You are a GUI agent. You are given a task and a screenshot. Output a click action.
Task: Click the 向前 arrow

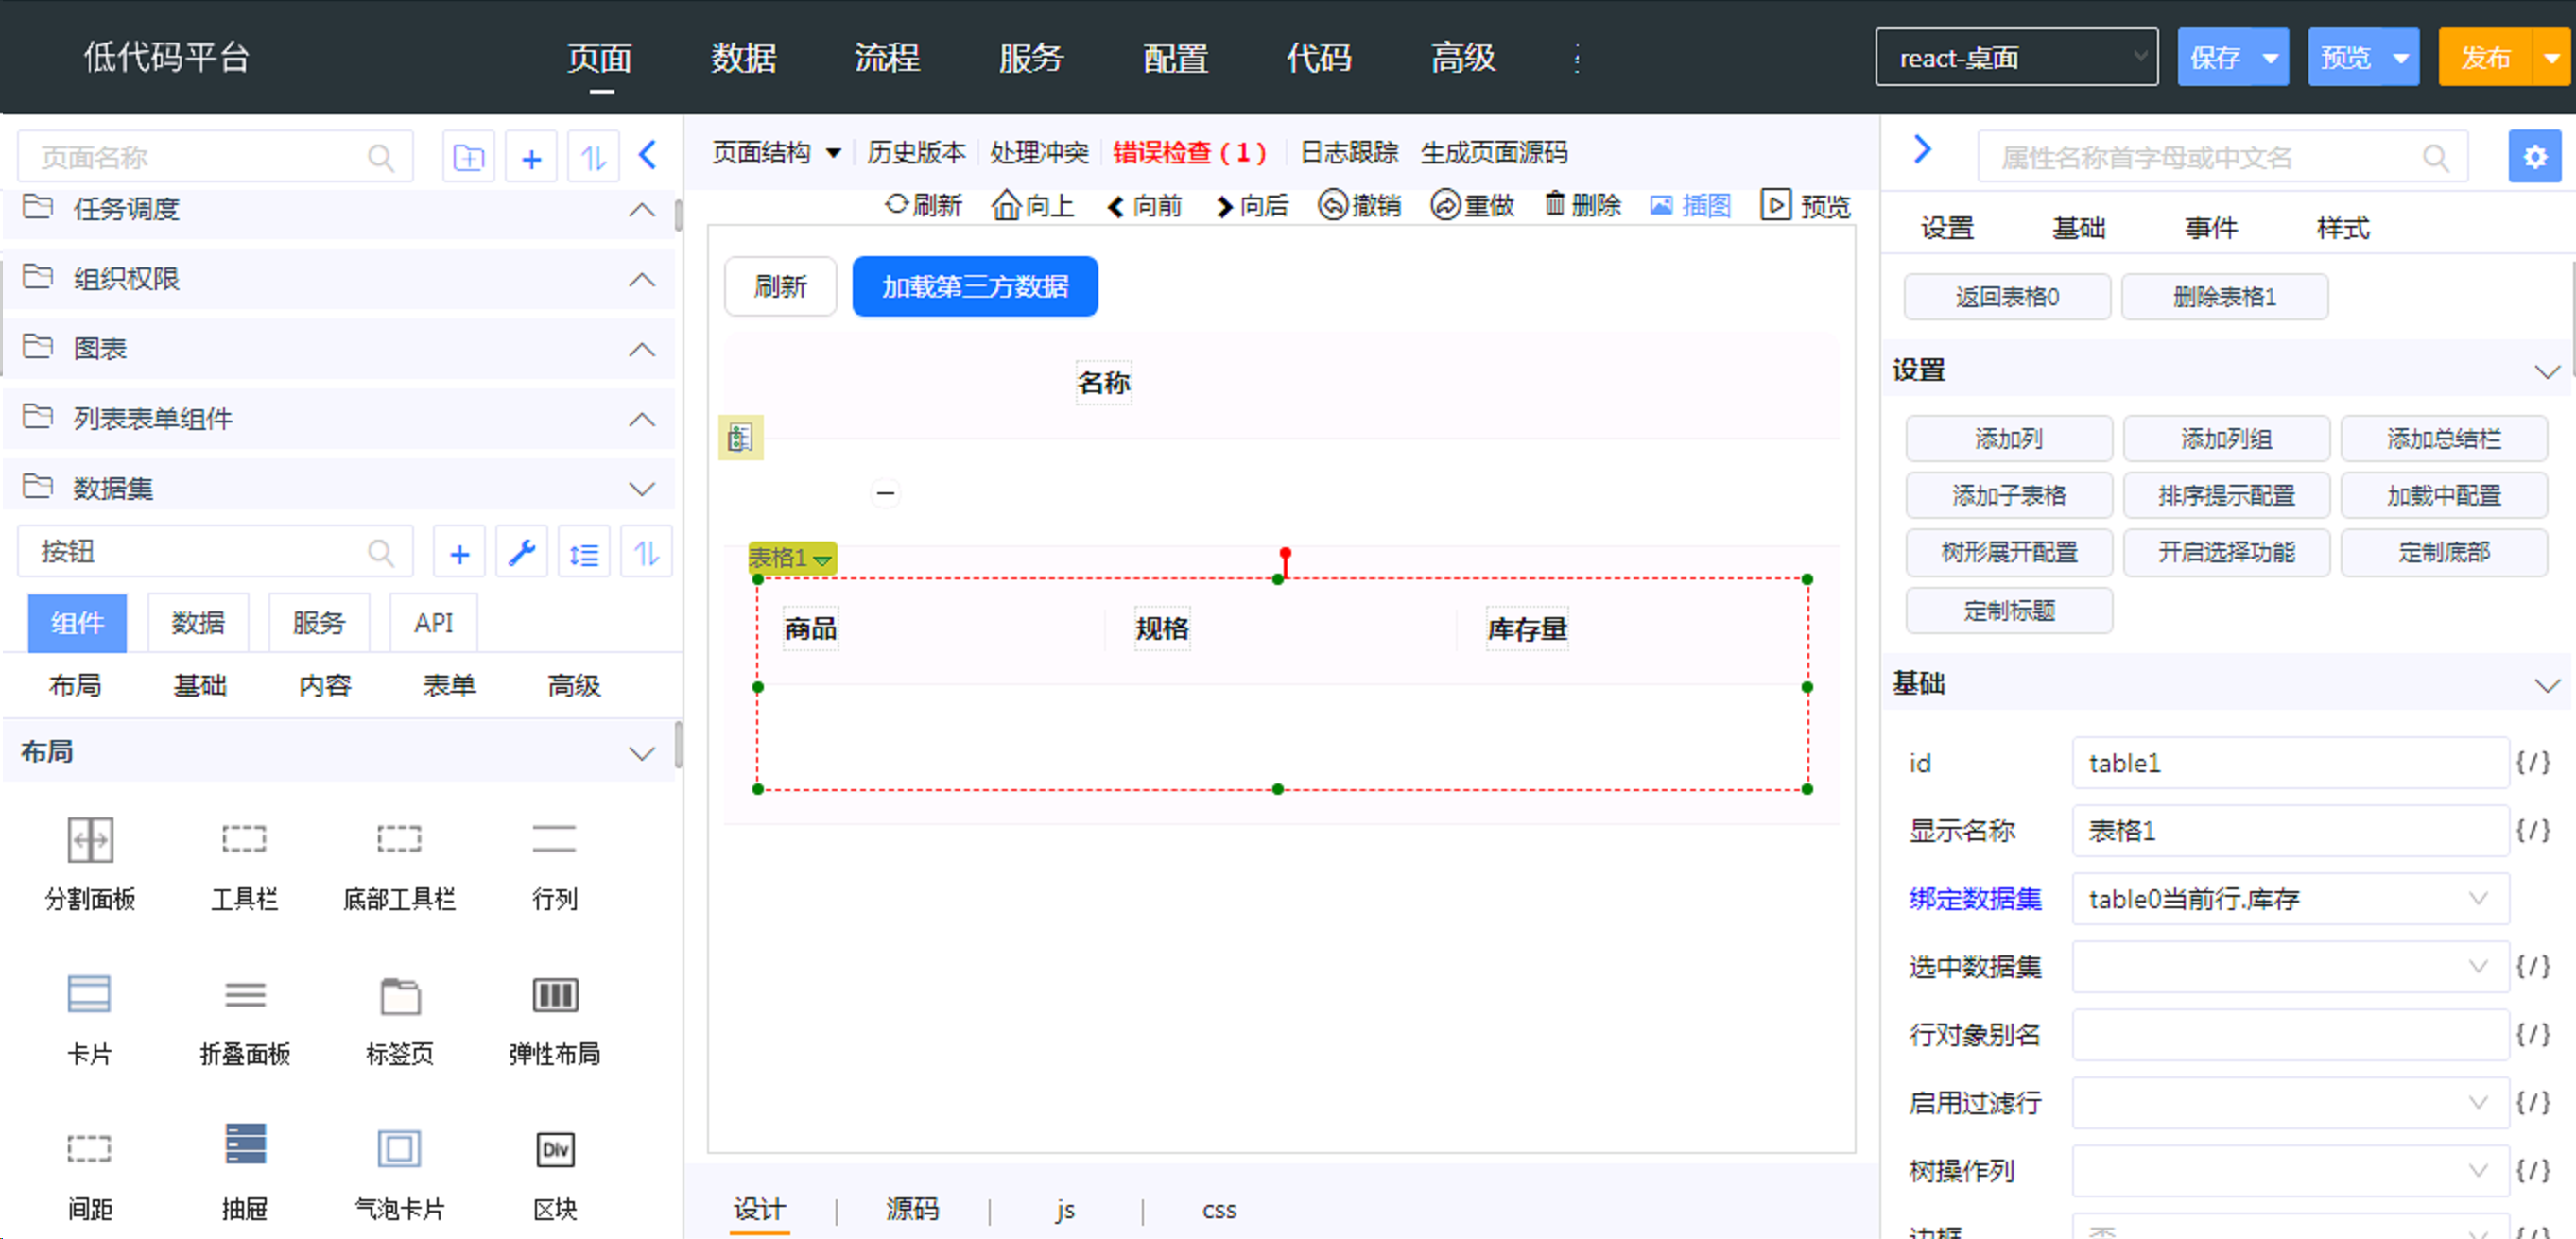(x=1116, y=206)
